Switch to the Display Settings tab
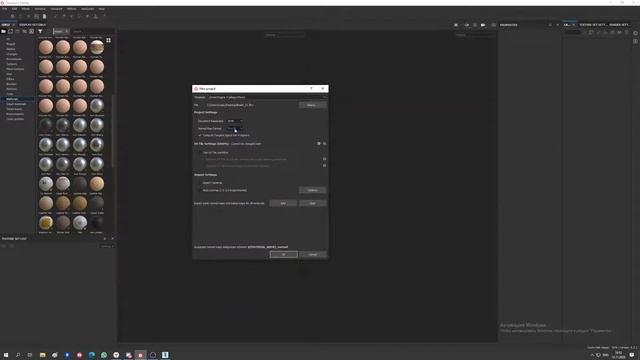The image size is (640, 360). click(x=33, y=25)
